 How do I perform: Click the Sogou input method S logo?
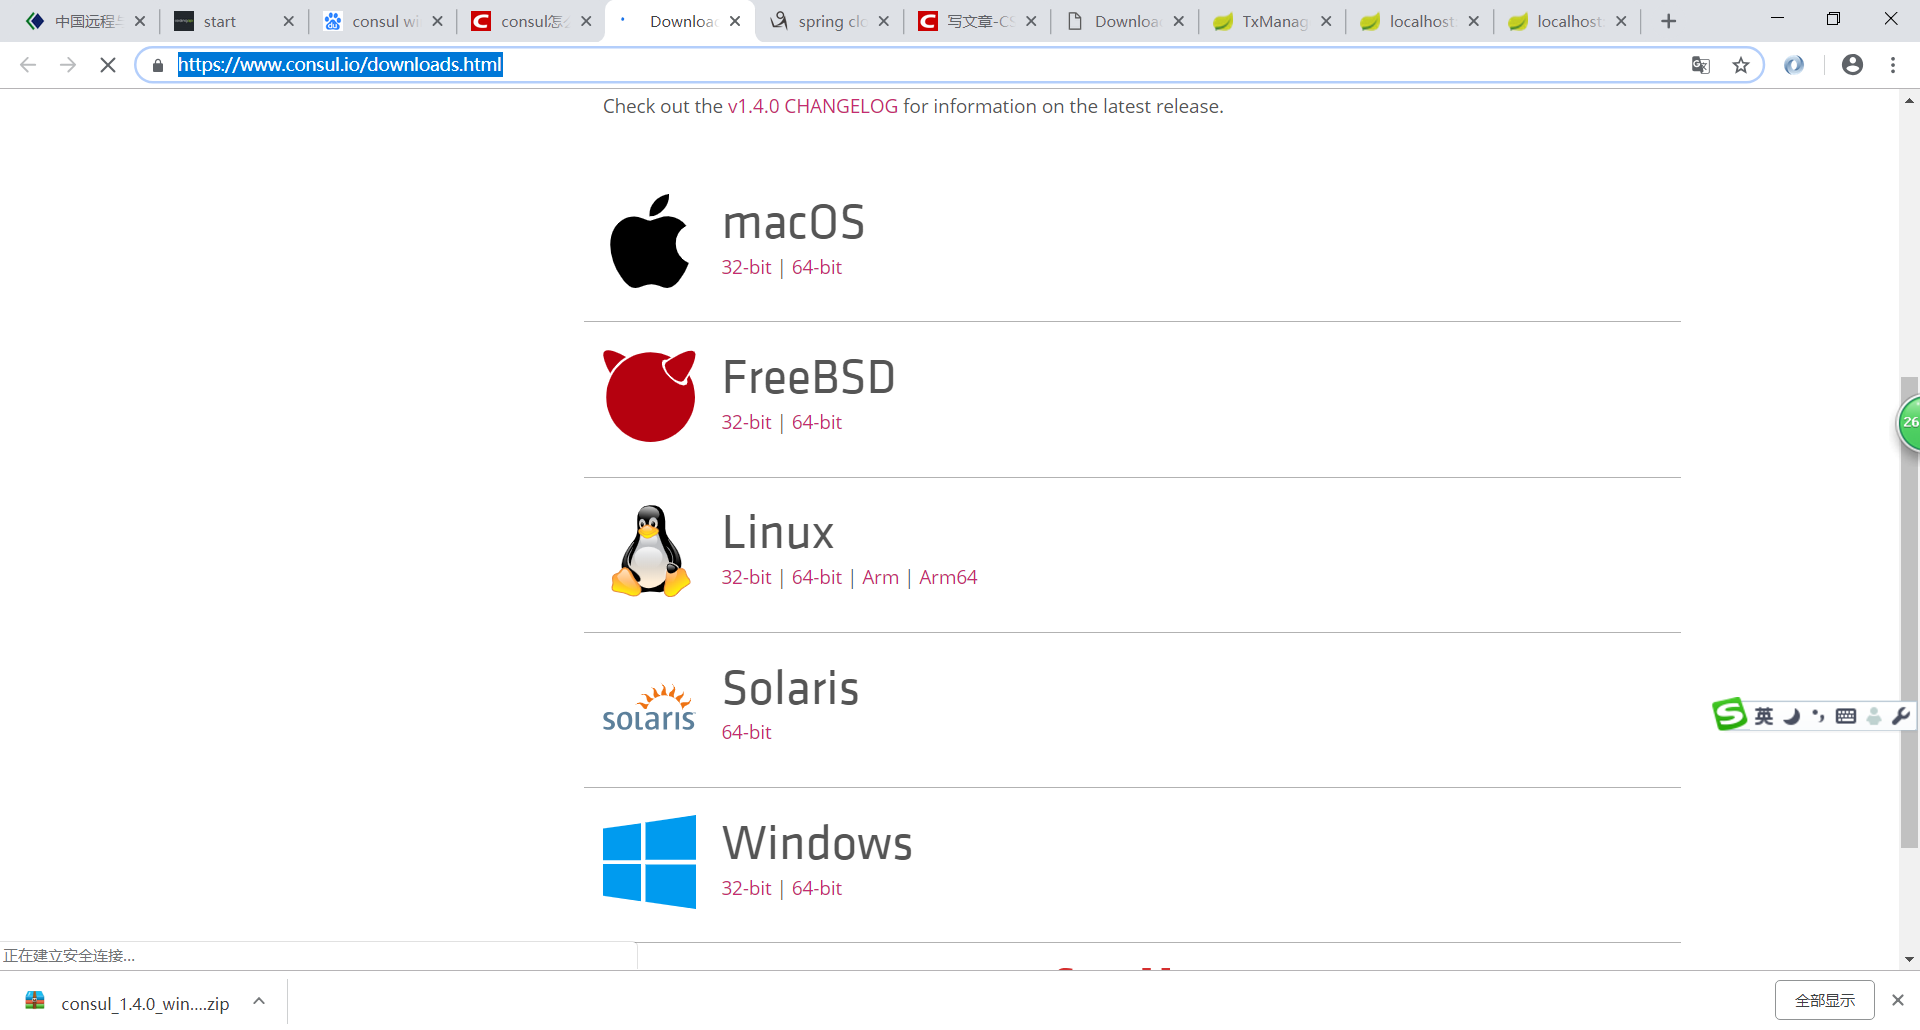click(x=1729, y=714)
